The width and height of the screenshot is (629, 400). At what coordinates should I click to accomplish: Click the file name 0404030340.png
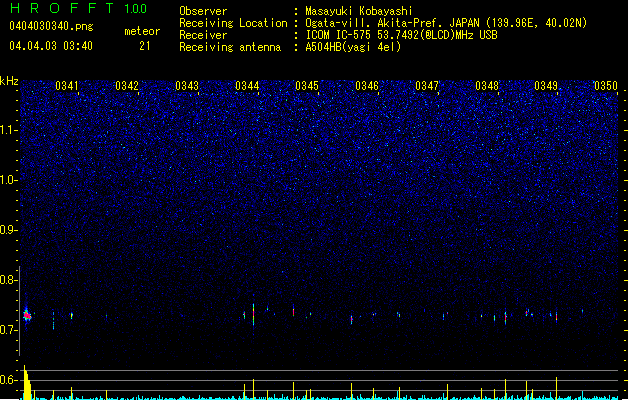51,26
